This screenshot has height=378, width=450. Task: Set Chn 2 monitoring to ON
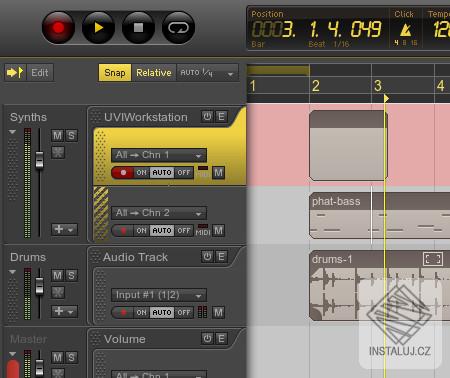point(141,231)
